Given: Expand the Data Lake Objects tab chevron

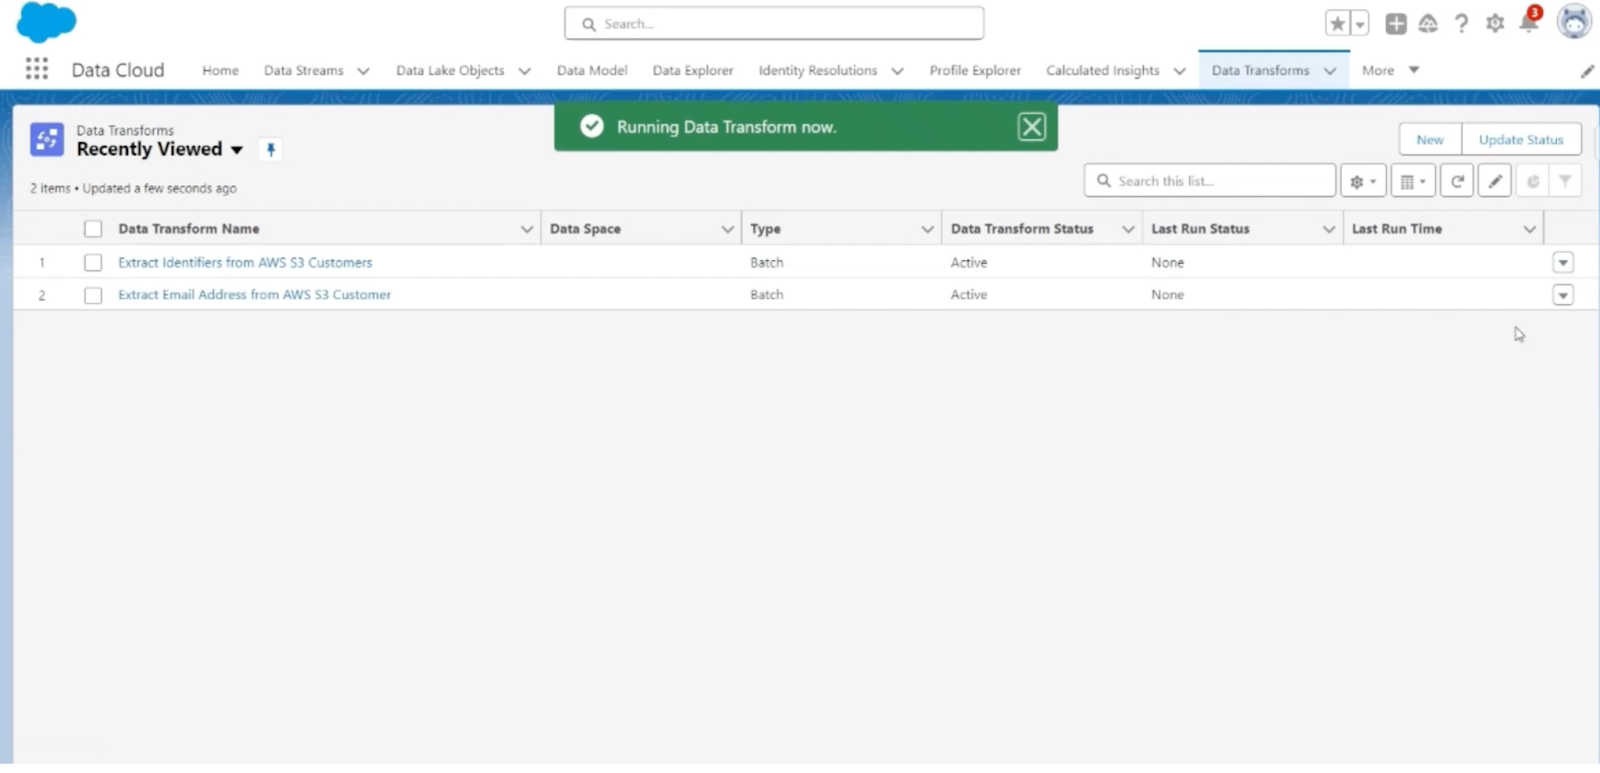Looking at the screenshot, I should (x=524, y=71).
